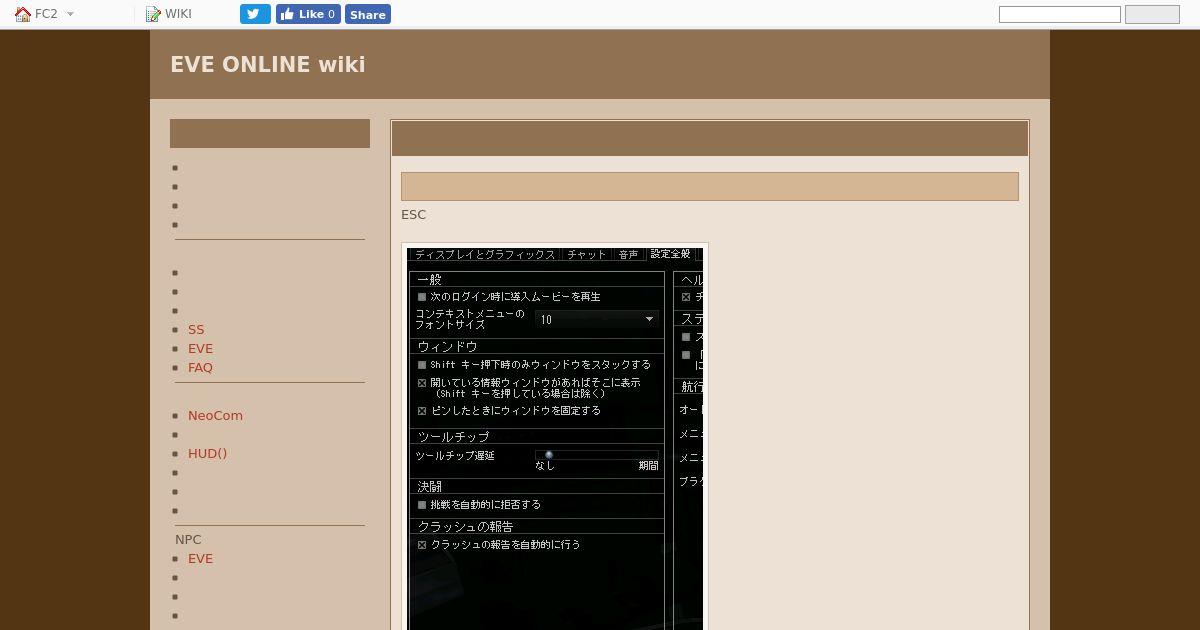Click the Facebook Share button

pyautogui.click(x=368, y=14)
